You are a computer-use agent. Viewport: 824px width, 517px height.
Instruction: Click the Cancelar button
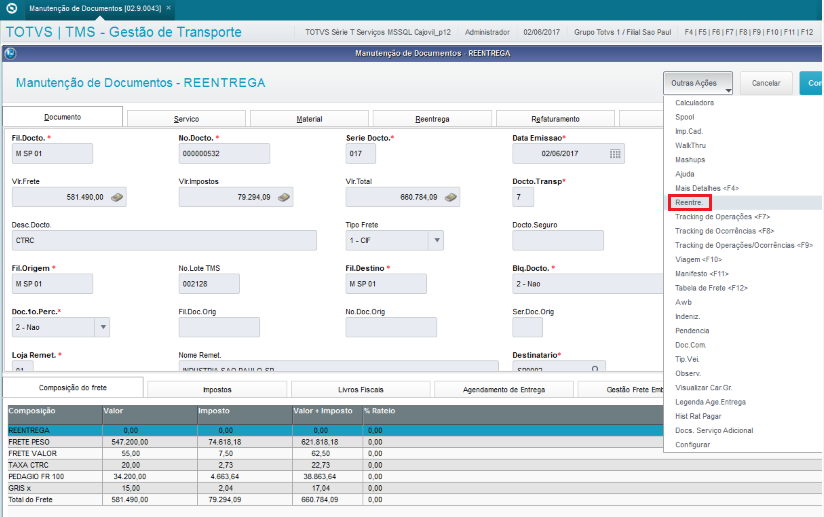click(x=766, y=83)
